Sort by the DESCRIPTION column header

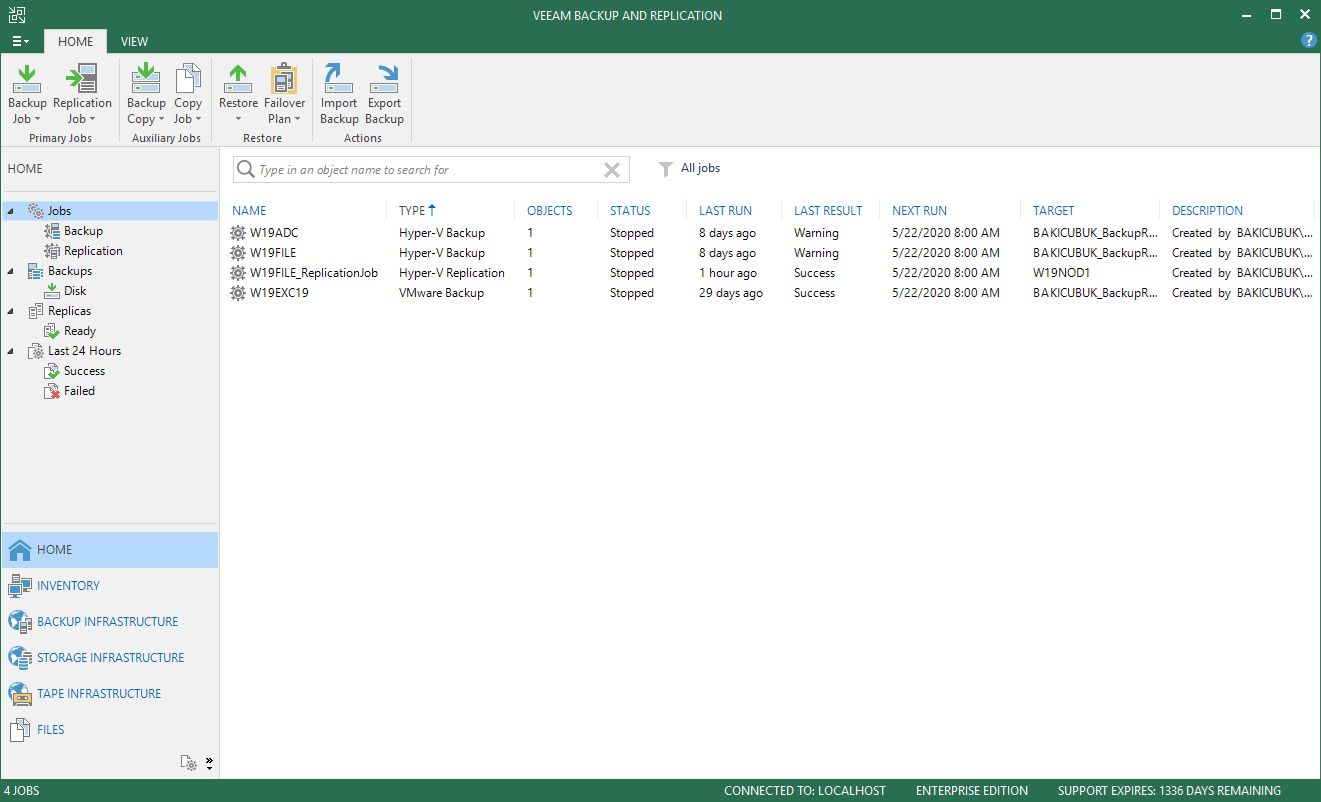click(1208, 211)
